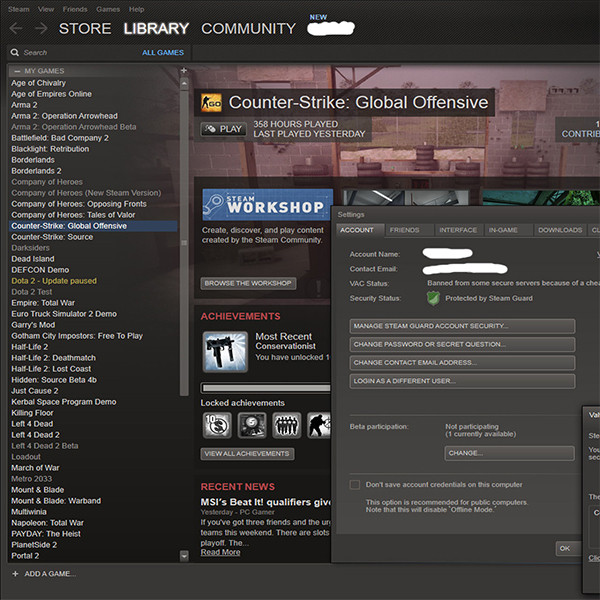This screenshot has width=600, height=600.
Task: Select Age of Chivalry in the games list
Action: coord(38,83)
